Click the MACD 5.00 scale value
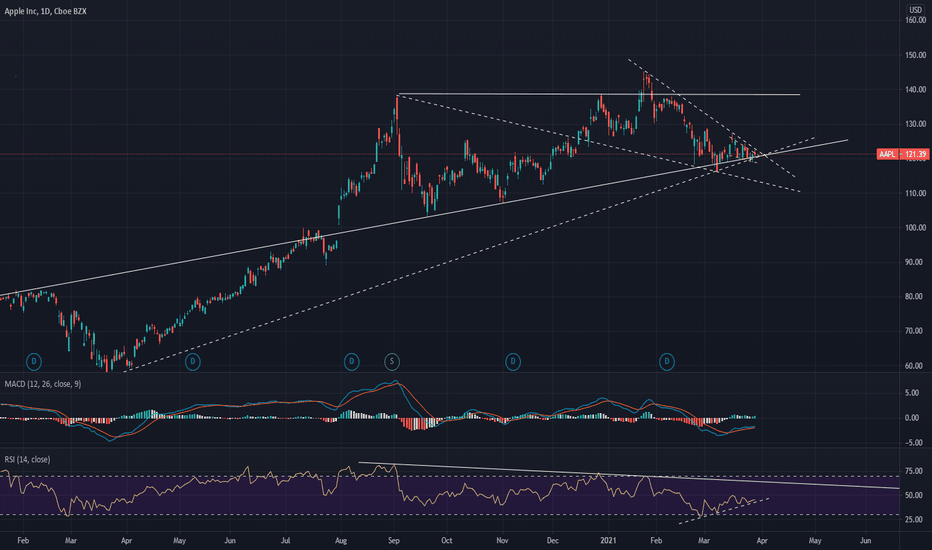 pos(912,393)
